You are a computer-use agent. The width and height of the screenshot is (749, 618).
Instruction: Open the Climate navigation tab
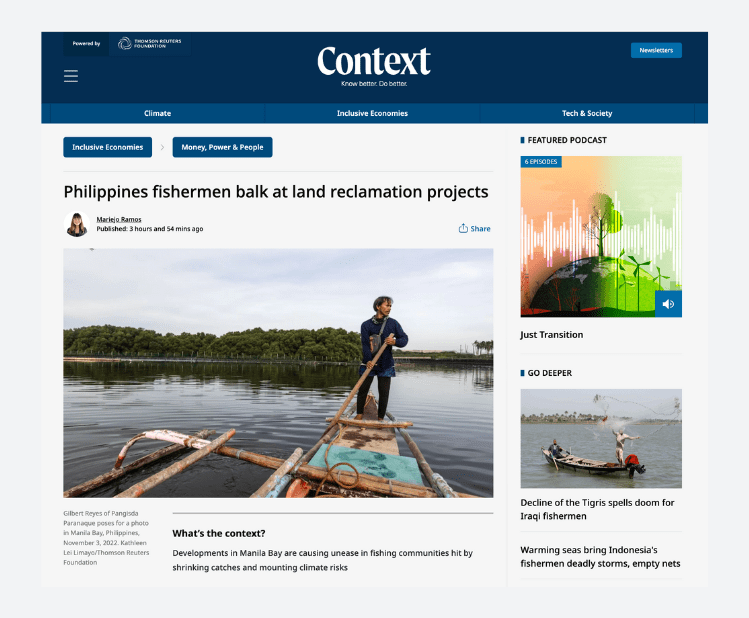point(158,113)
